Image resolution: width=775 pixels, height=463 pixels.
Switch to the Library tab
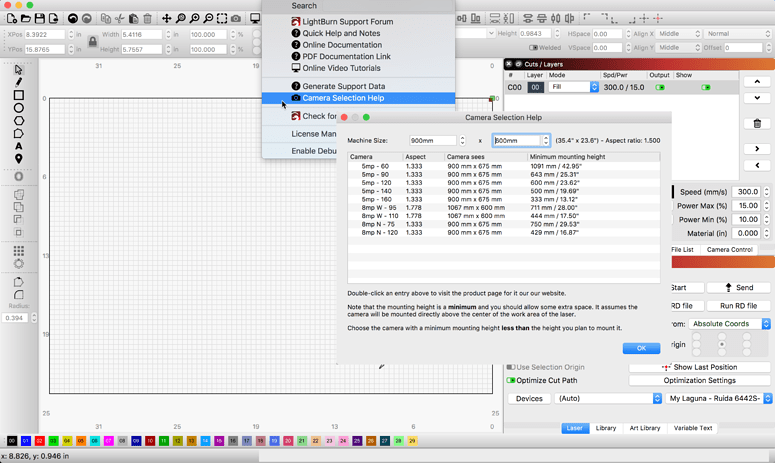click(606, 428)
